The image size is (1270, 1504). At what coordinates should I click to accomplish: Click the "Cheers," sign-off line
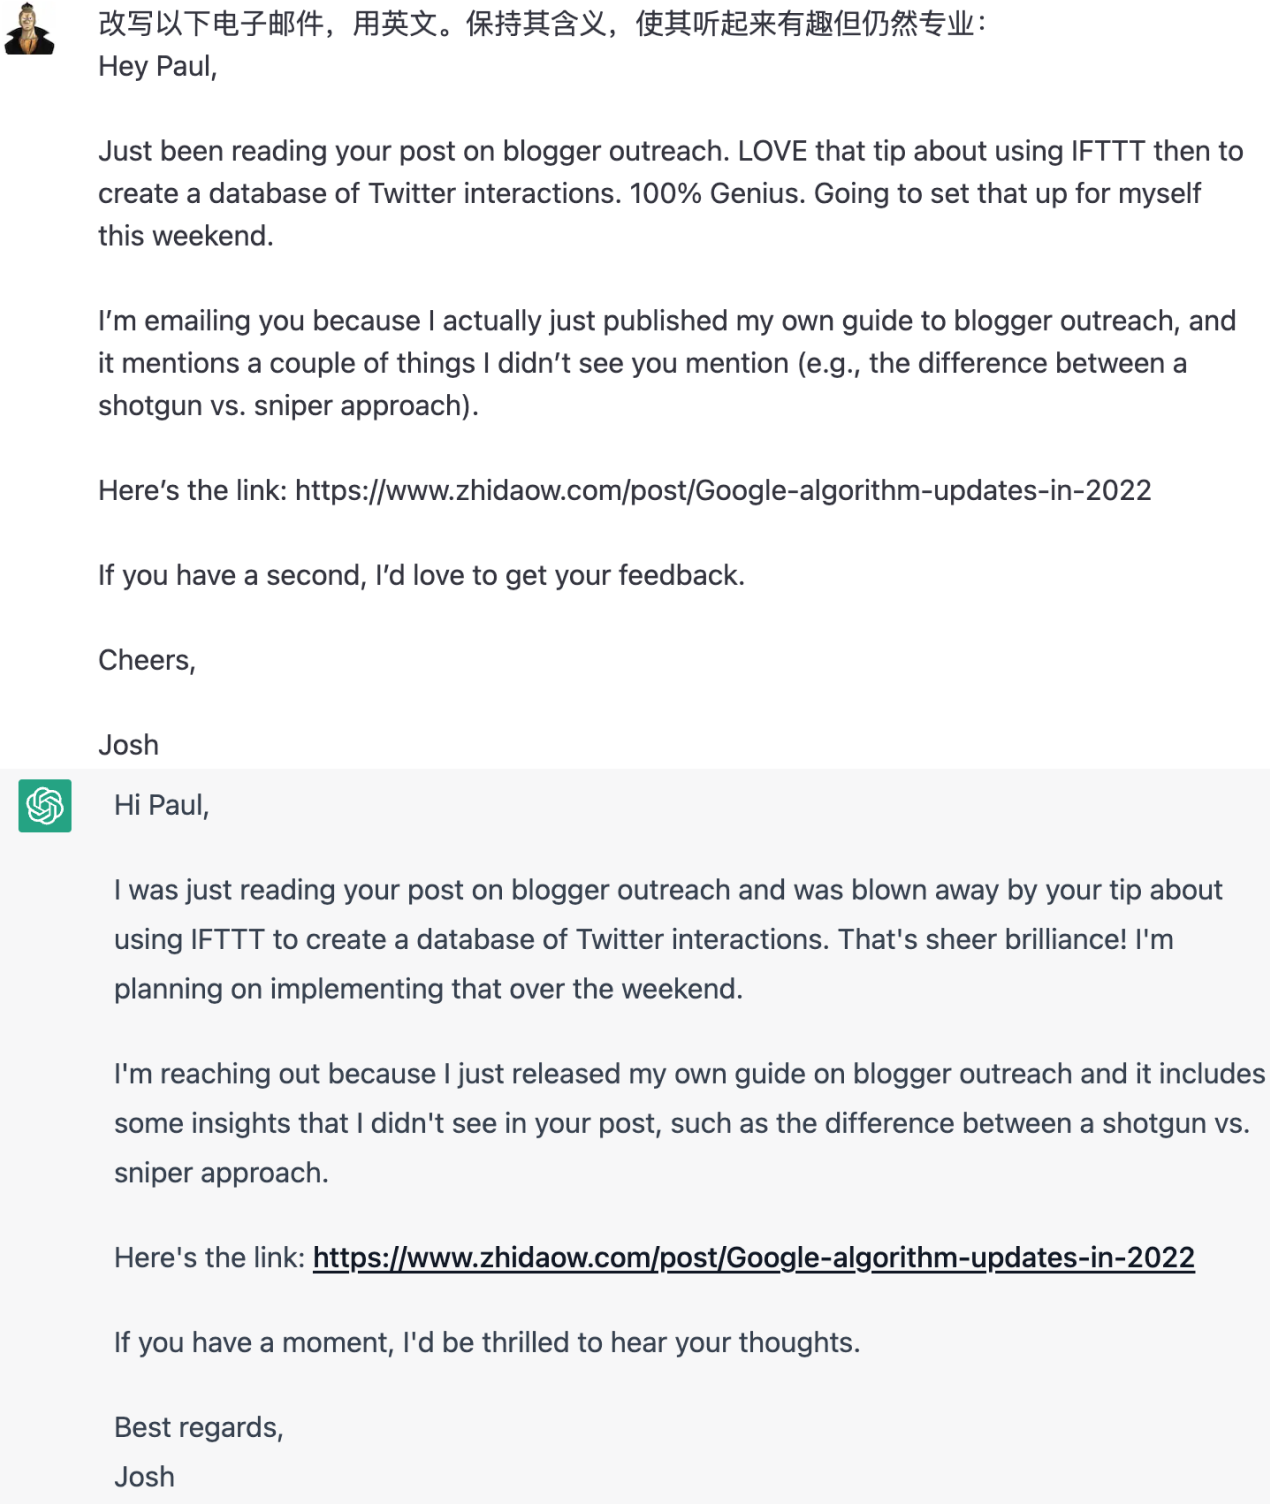click(x=146, y=660)
